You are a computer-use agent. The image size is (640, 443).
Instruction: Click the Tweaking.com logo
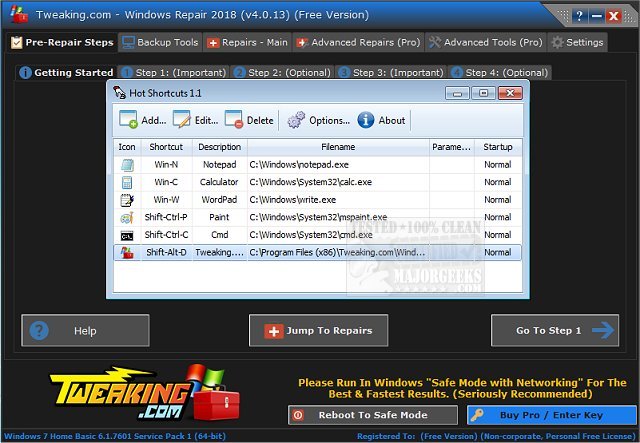pyautogui.click(x=145, y=393)
